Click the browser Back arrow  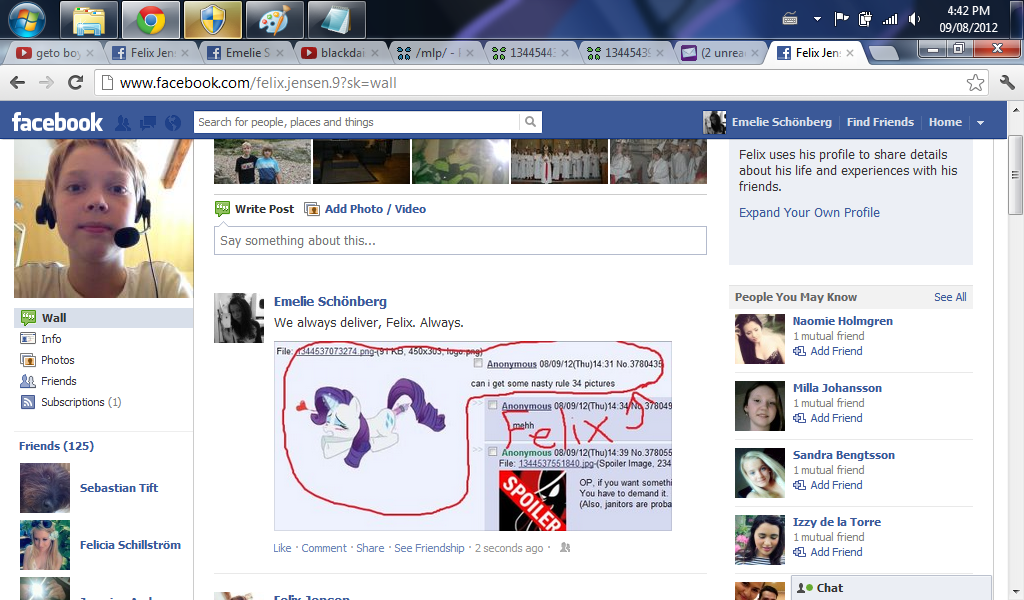pyautogui.click(x=18, y=82)
